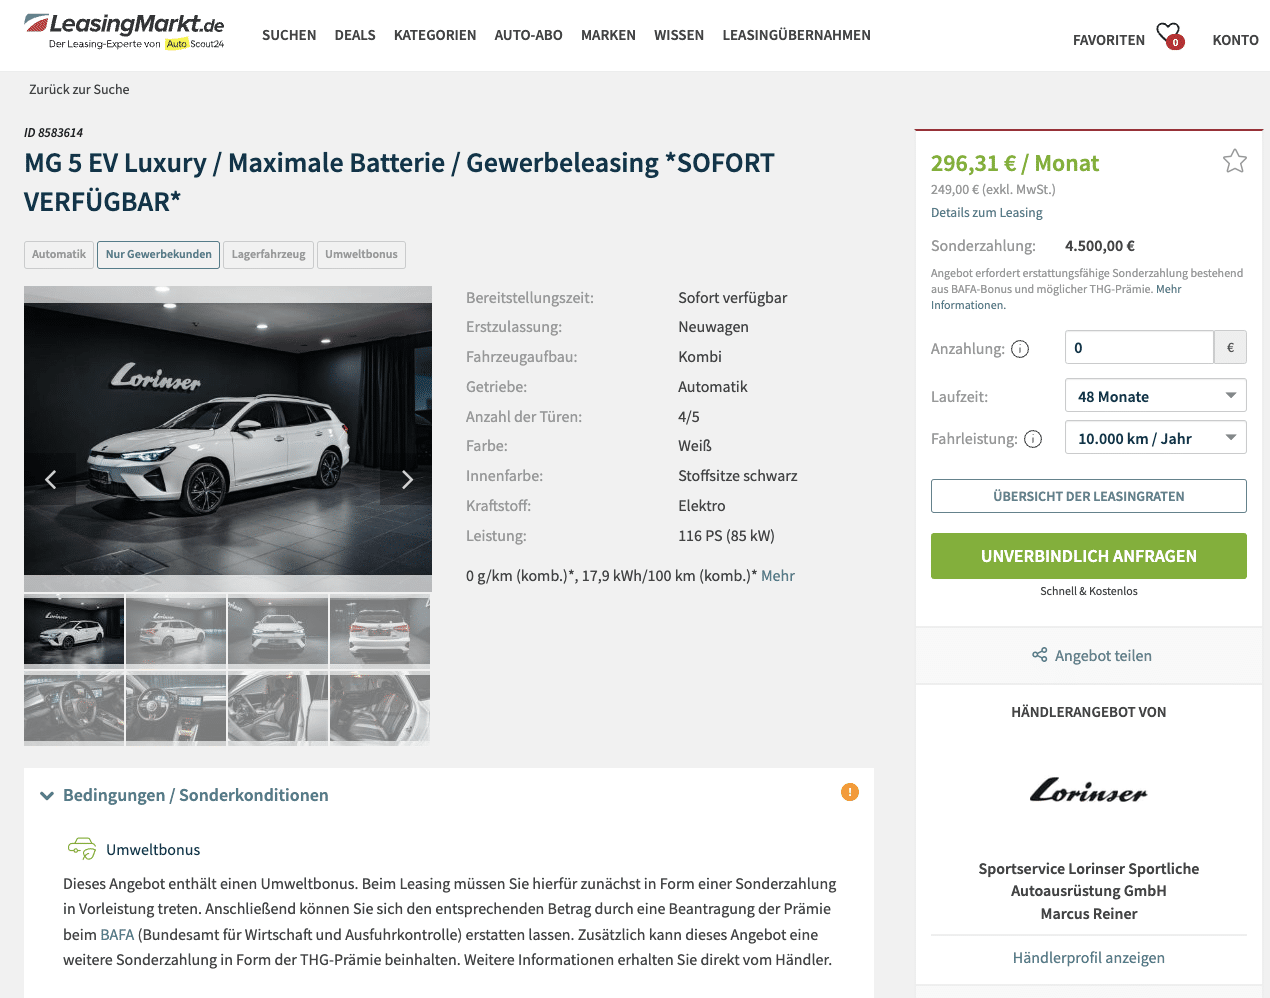Toggle the Lagerfahrzeug tag
This screenshot has height=998, width=1270.
pos(269,255)
